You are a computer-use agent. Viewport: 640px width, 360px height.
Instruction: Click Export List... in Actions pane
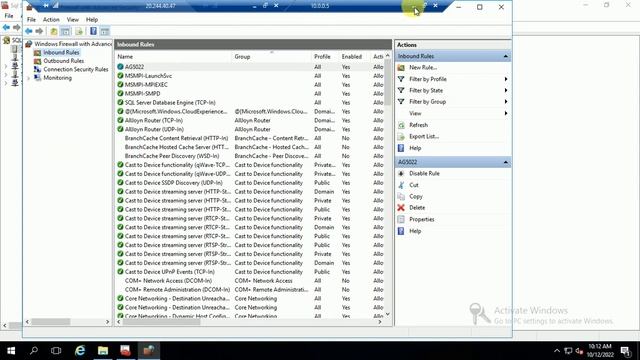(x=424, y=136)
